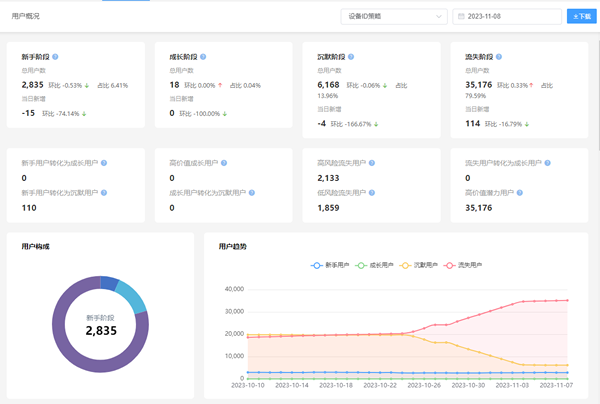Click the dropdown chevron of 设备ID策略
The height and width of the screenshot is (404, 600).
[x=439, y=16]
